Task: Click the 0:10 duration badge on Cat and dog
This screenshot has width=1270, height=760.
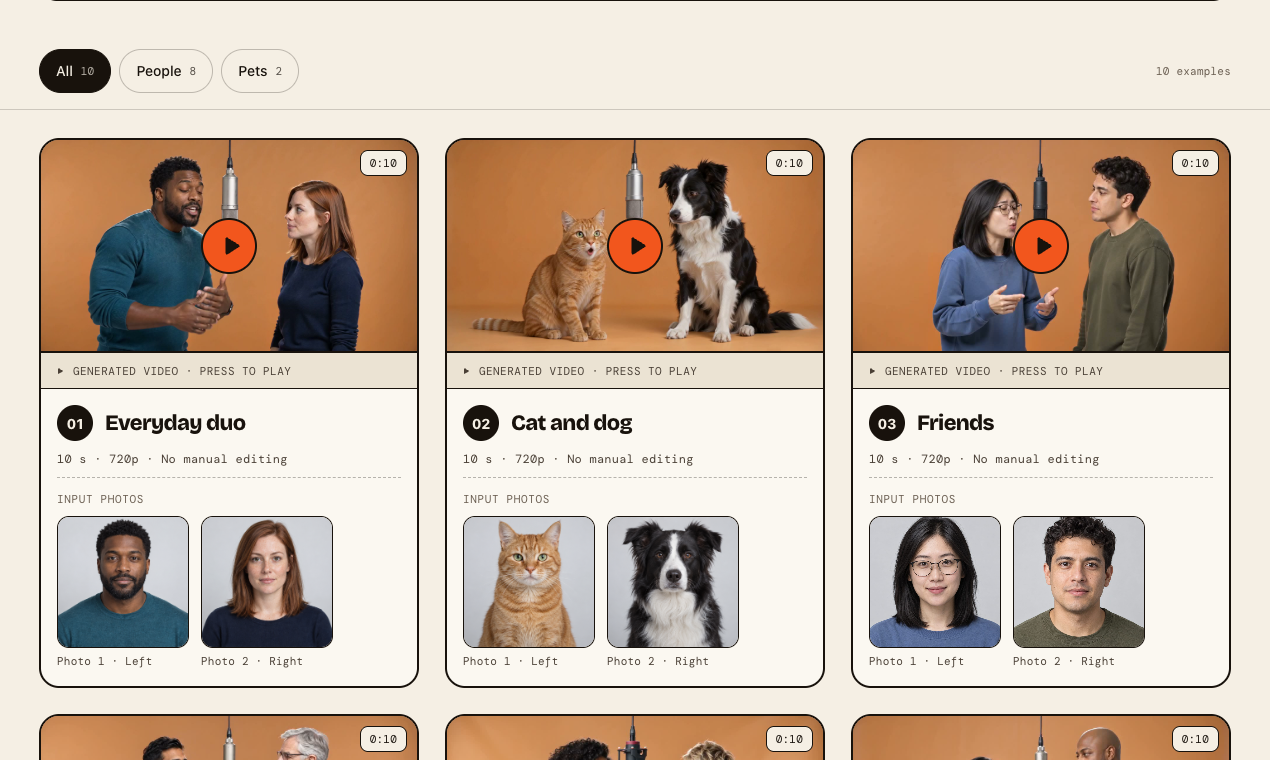Action: (789, 163)
